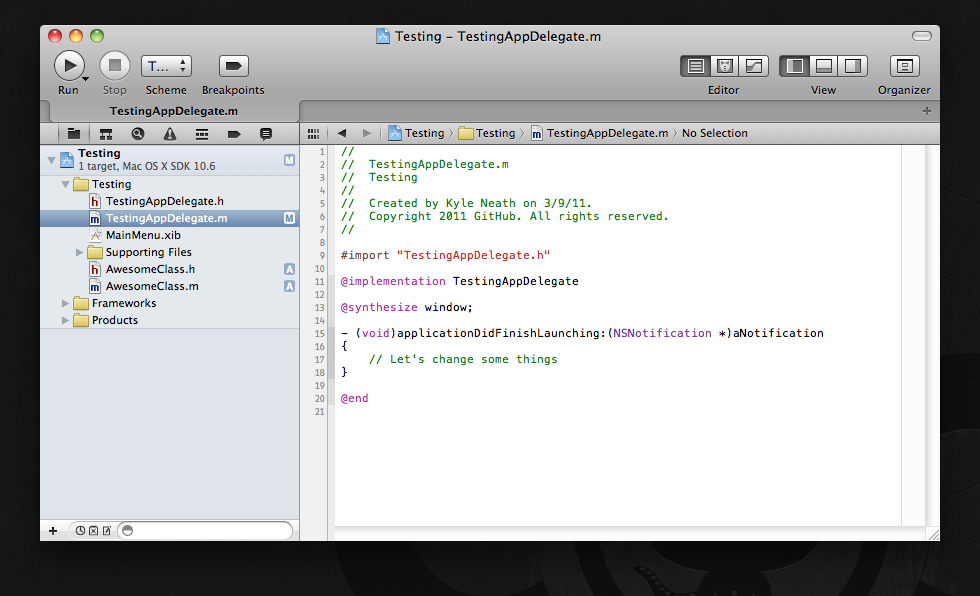Show the bottom Debug area
The image size is (980, 596).
click(824, 66)
